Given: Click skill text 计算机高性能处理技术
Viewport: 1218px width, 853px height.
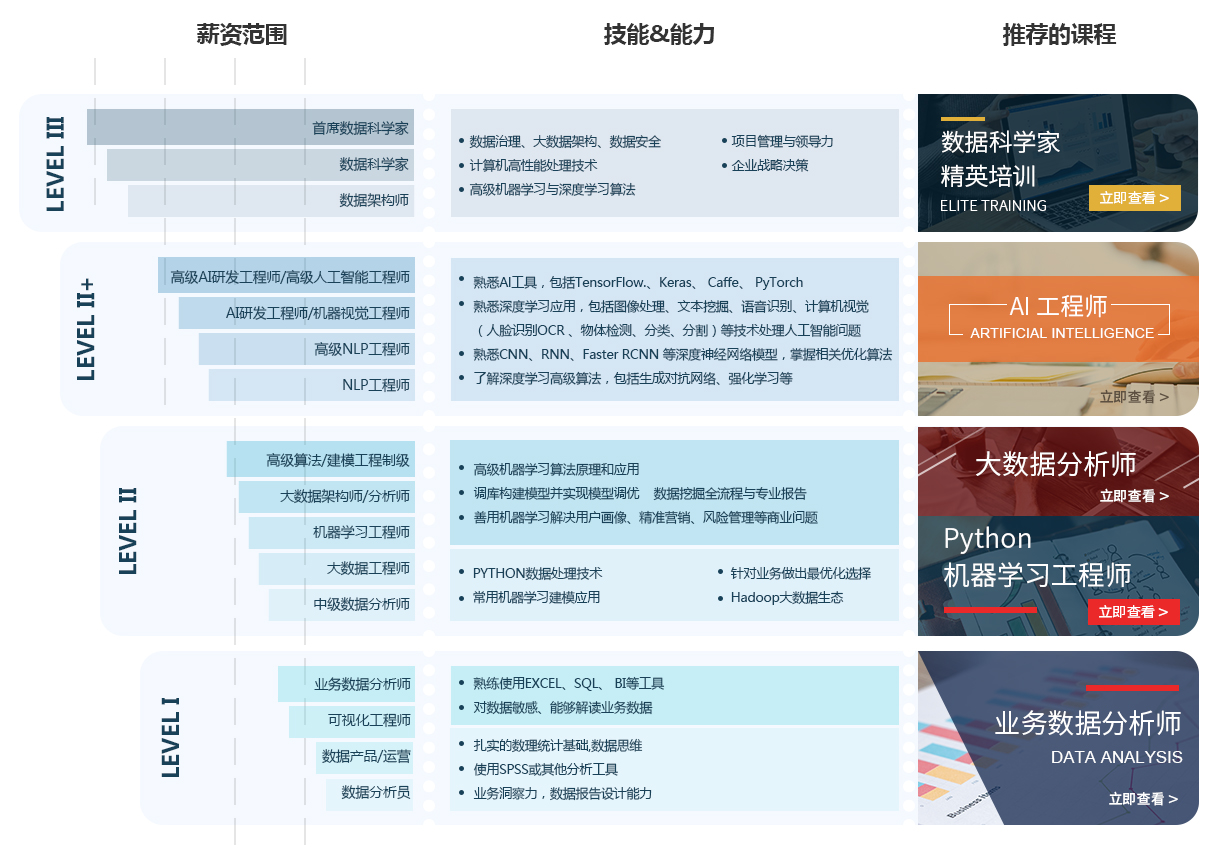Looking at the screenshot, I should point(533,166).
